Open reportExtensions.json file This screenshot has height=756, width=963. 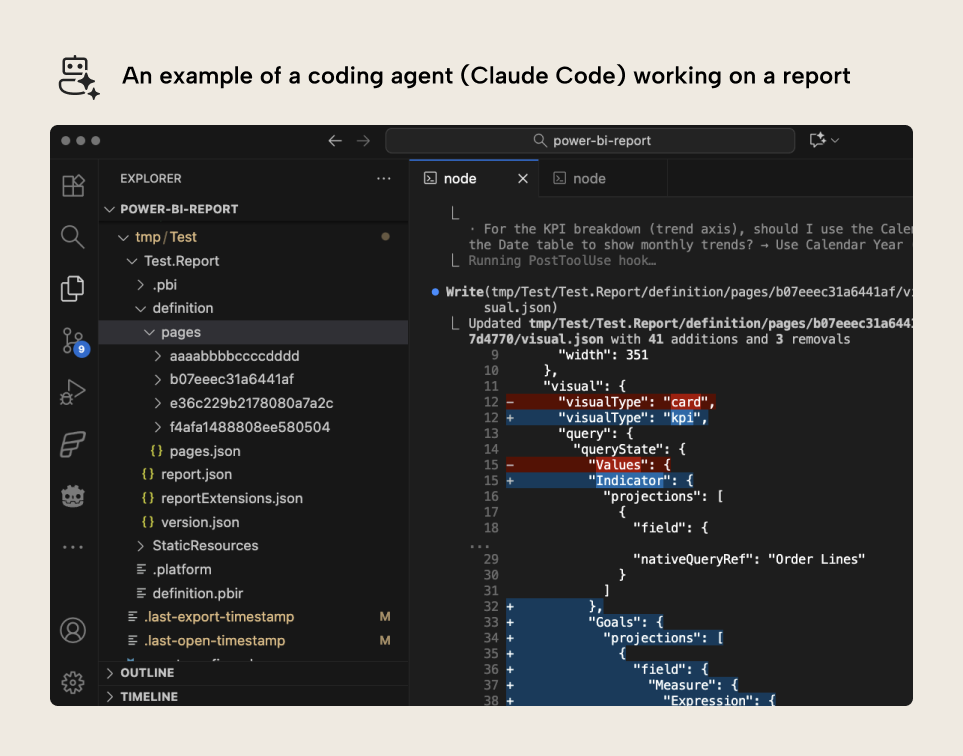tap(254, 499)
